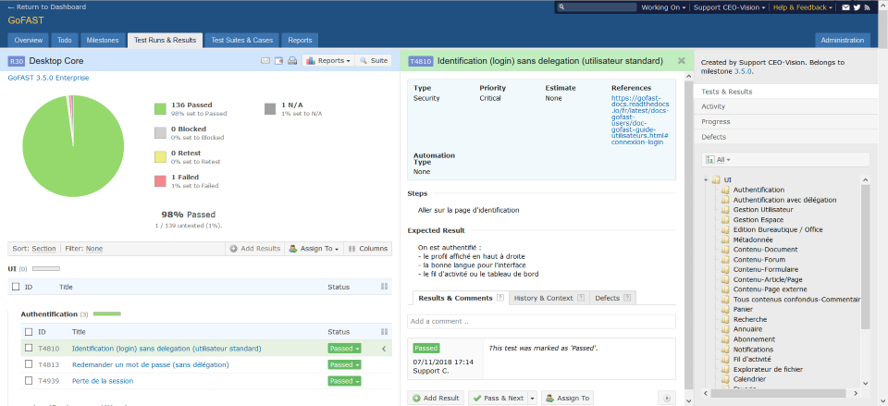The height and width of the screenshot is (406, 888).
Task: Click the column handle icon in UI header row
Action: pos(384,287)
